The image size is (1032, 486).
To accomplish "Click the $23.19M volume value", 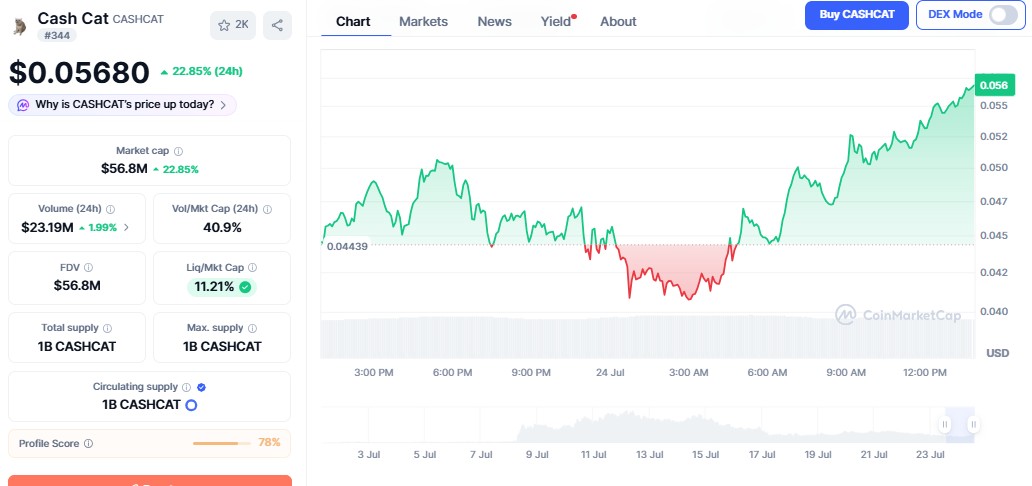I will 47,227.
